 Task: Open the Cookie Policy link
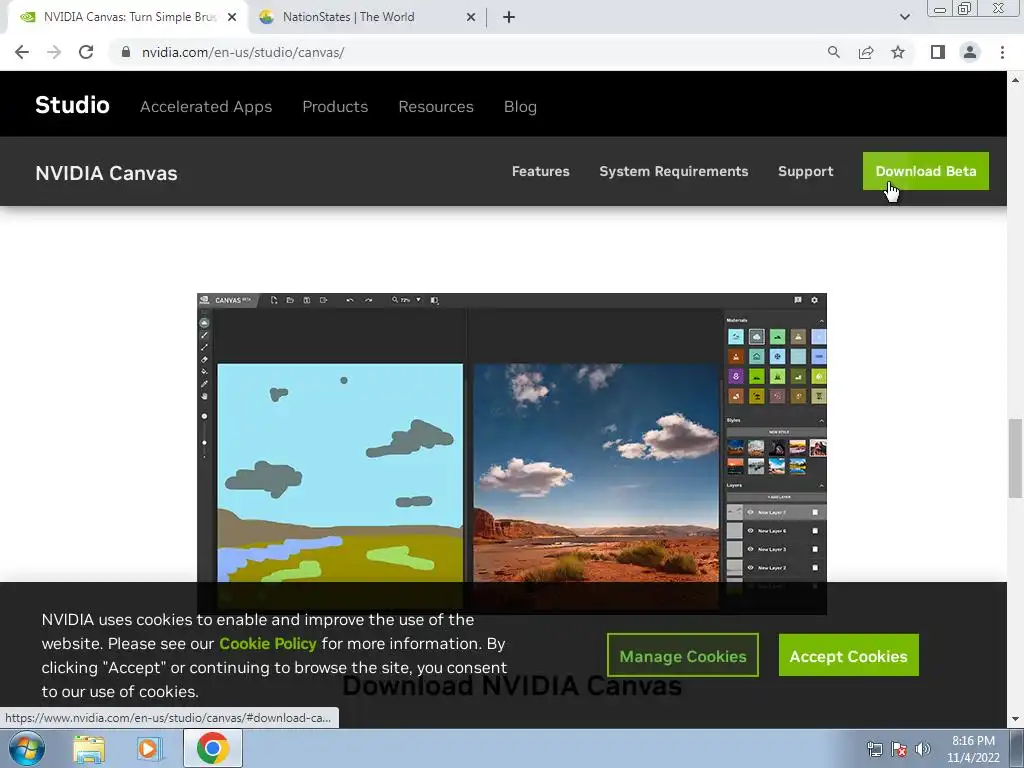point(268,643)
